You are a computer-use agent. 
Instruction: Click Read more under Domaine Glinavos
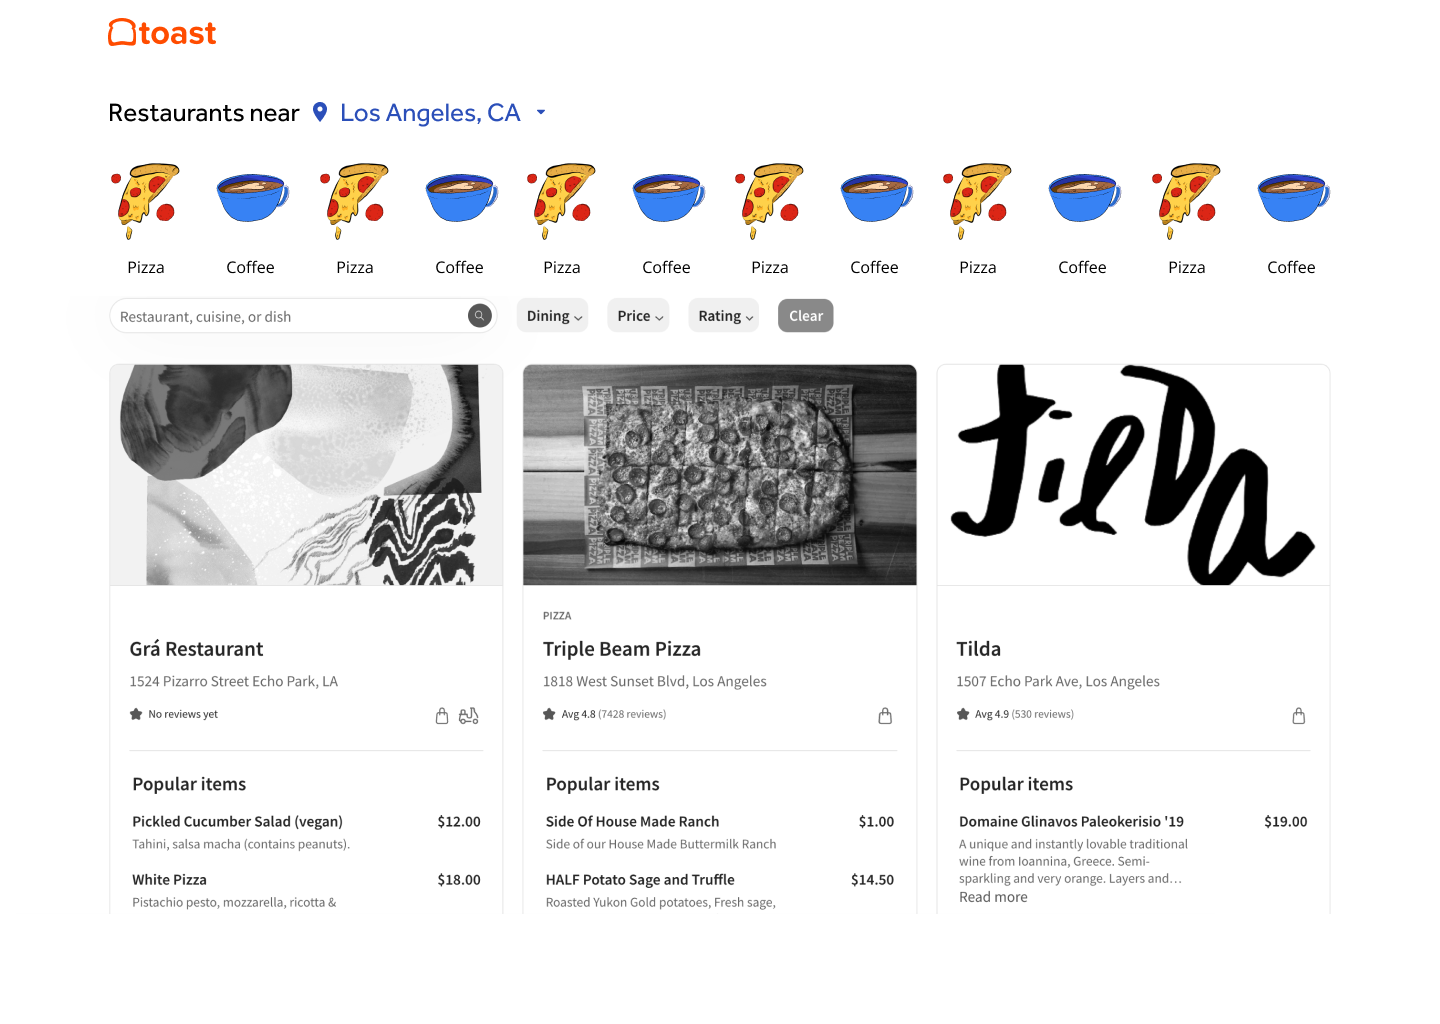pyautogui.click(x=993, y=897)
